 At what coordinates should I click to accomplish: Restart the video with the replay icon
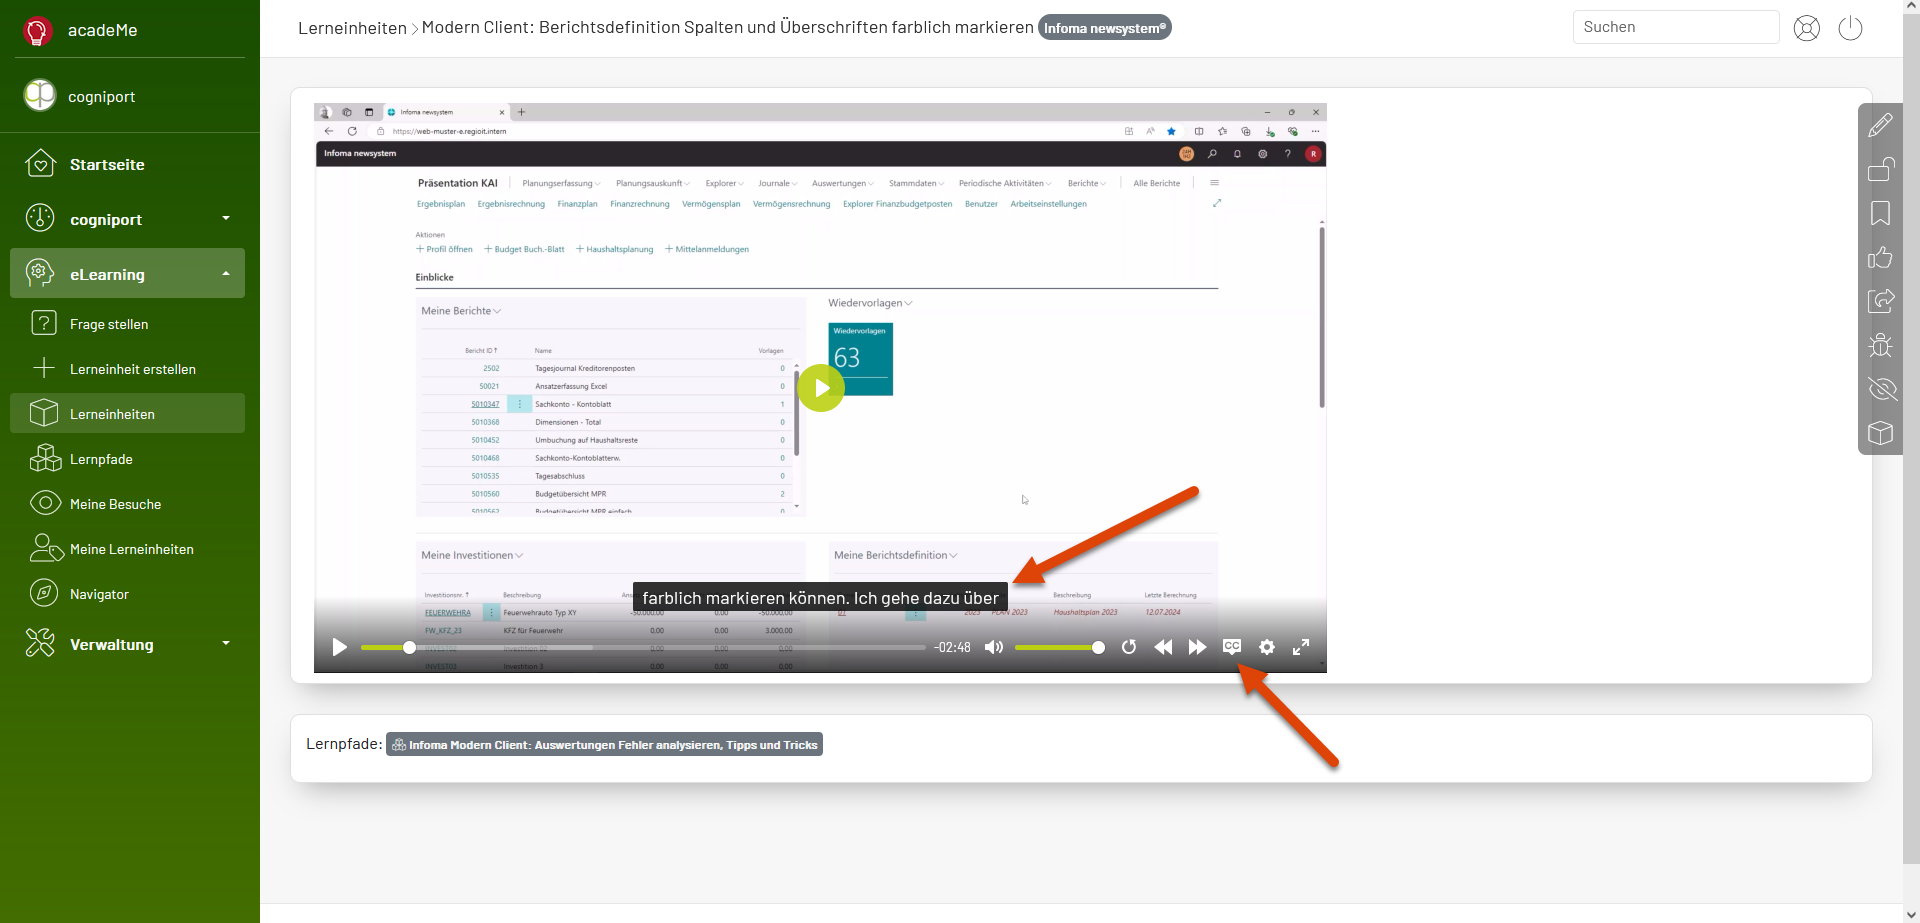tap(1129, 647)
